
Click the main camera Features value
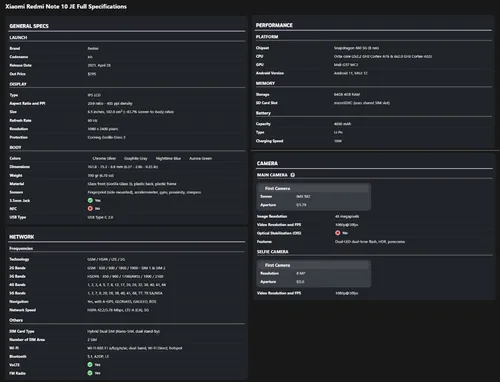coord(370,242)
